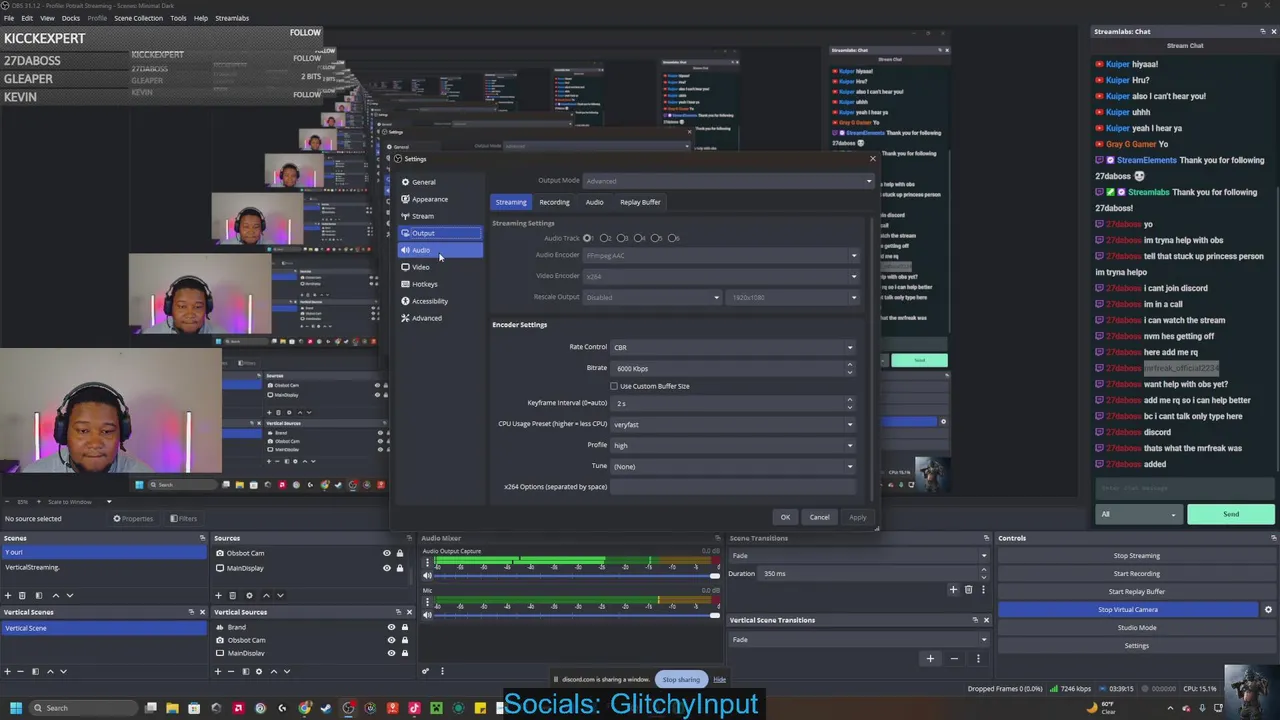The height and width of the screenshot is (720, 1280).
Task: Open Video Encoder dropdown
Action: click(721, 276)
